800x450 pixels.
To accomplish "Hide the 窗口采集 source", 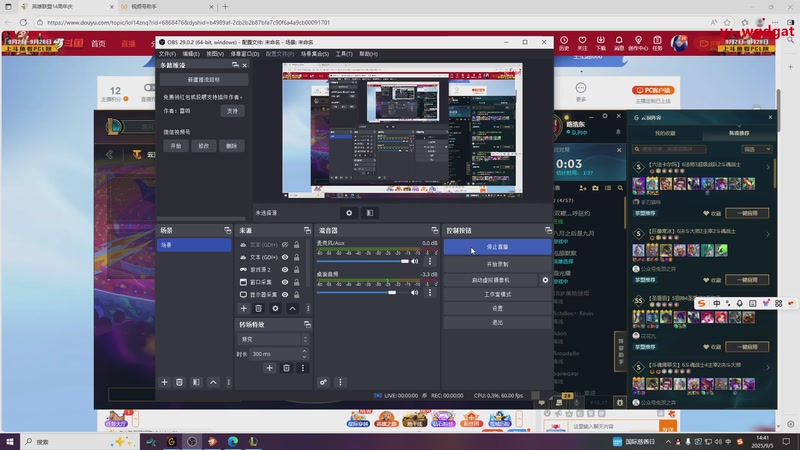I will point(285,282).
